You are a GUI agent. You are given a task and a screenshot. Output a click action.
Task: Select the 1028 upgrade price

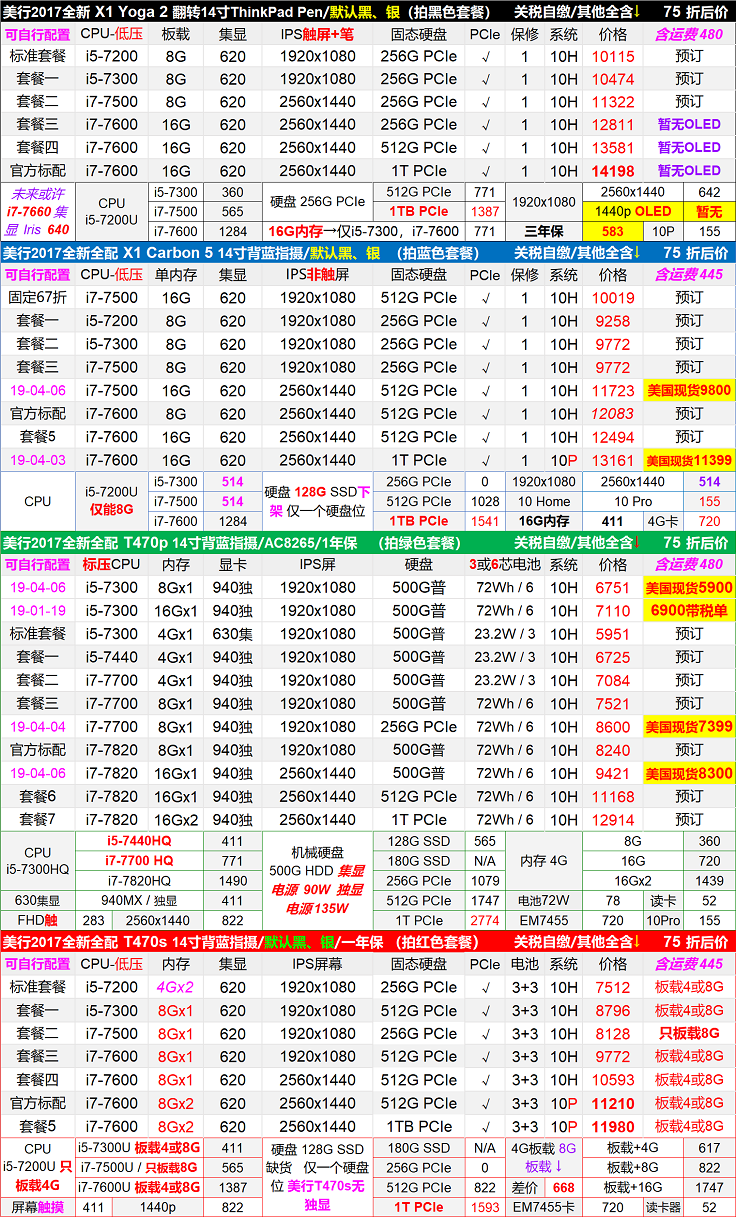485,502
